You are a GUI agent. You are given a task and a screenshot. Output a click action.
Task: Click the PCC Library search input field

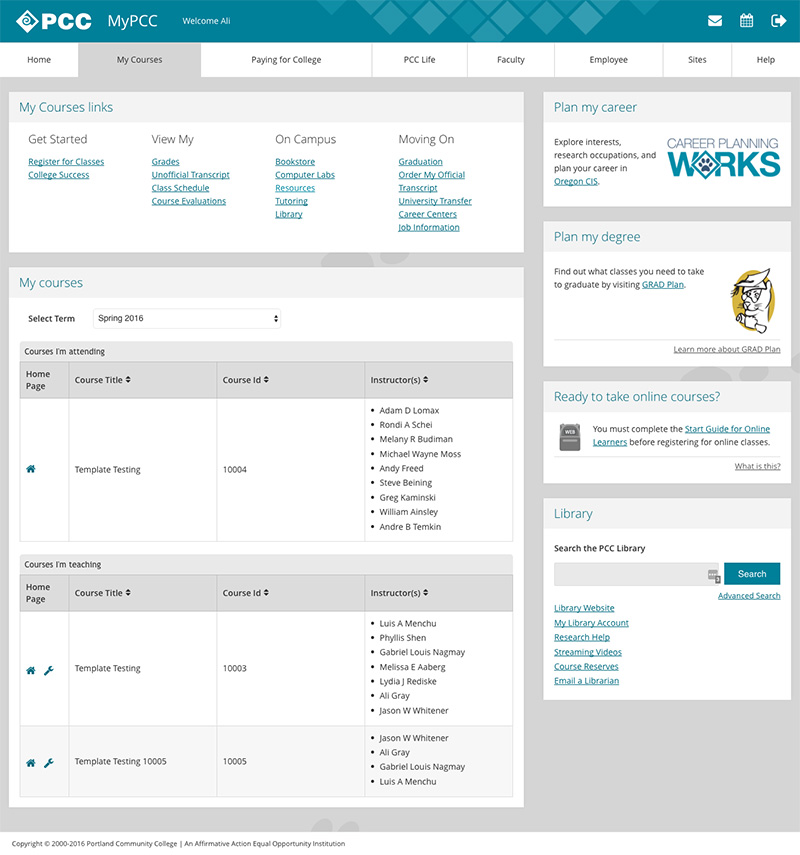click(x=632, y=574)
